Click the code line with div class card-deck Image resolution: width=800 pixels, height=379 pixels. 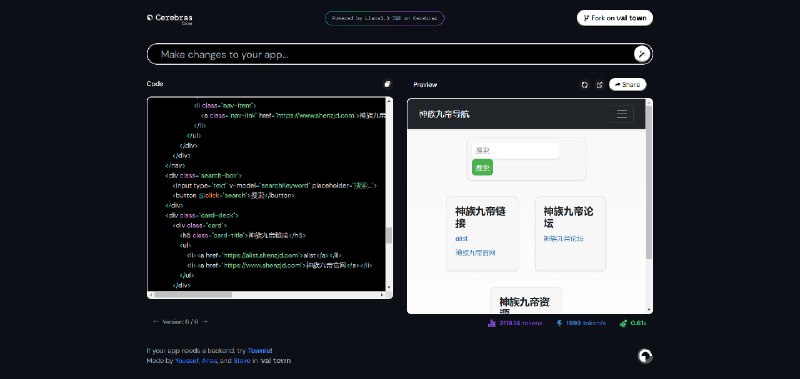pyautogui.click(x=202, y=215)
